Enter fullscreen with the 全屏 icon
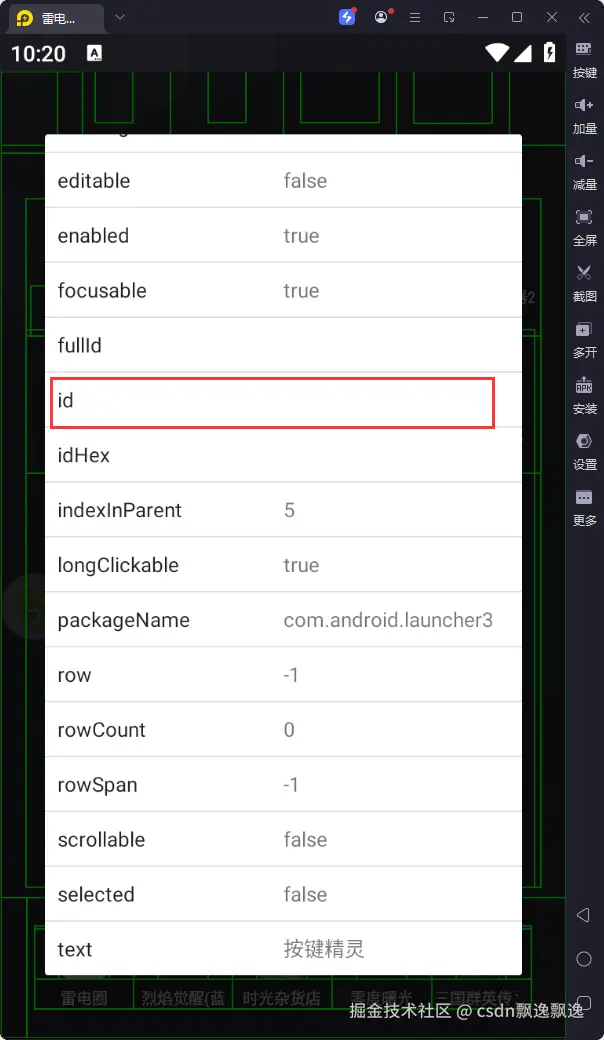The image size is (604, 1040). pos(584,226)
